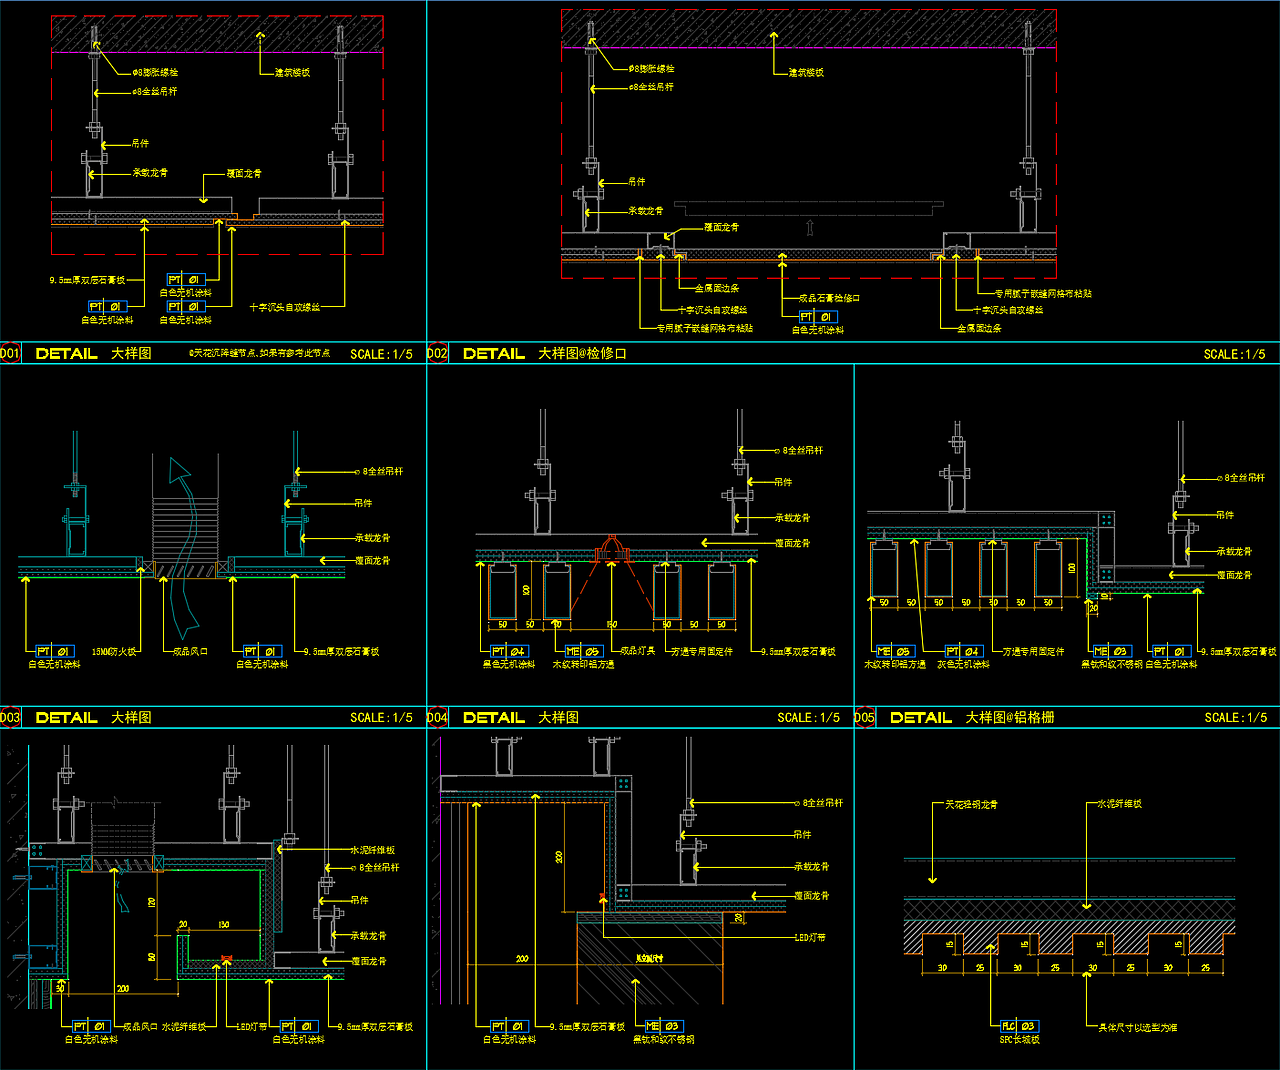Select the '15MM防火板' label
The height and width of the screenshot is (1070, 1280).
(x=114, y=651)
